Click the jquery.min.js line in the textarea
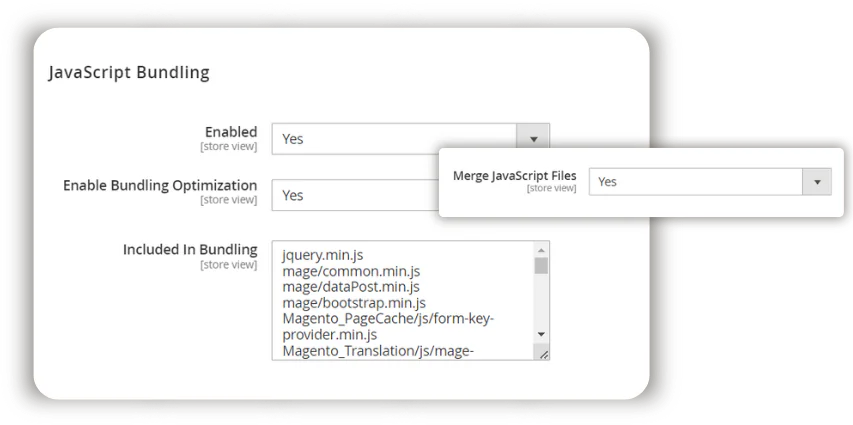This screenshot has height=425, width=853. coord(322,255)
